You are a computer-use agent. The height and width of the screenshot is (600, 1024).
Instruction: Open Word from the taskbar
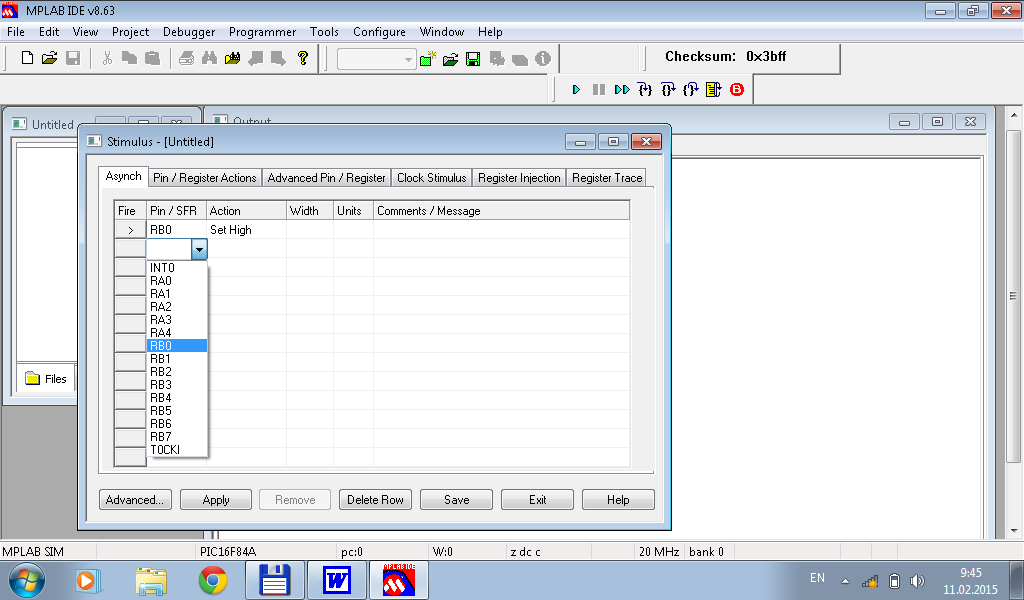(x=336, y=580)
